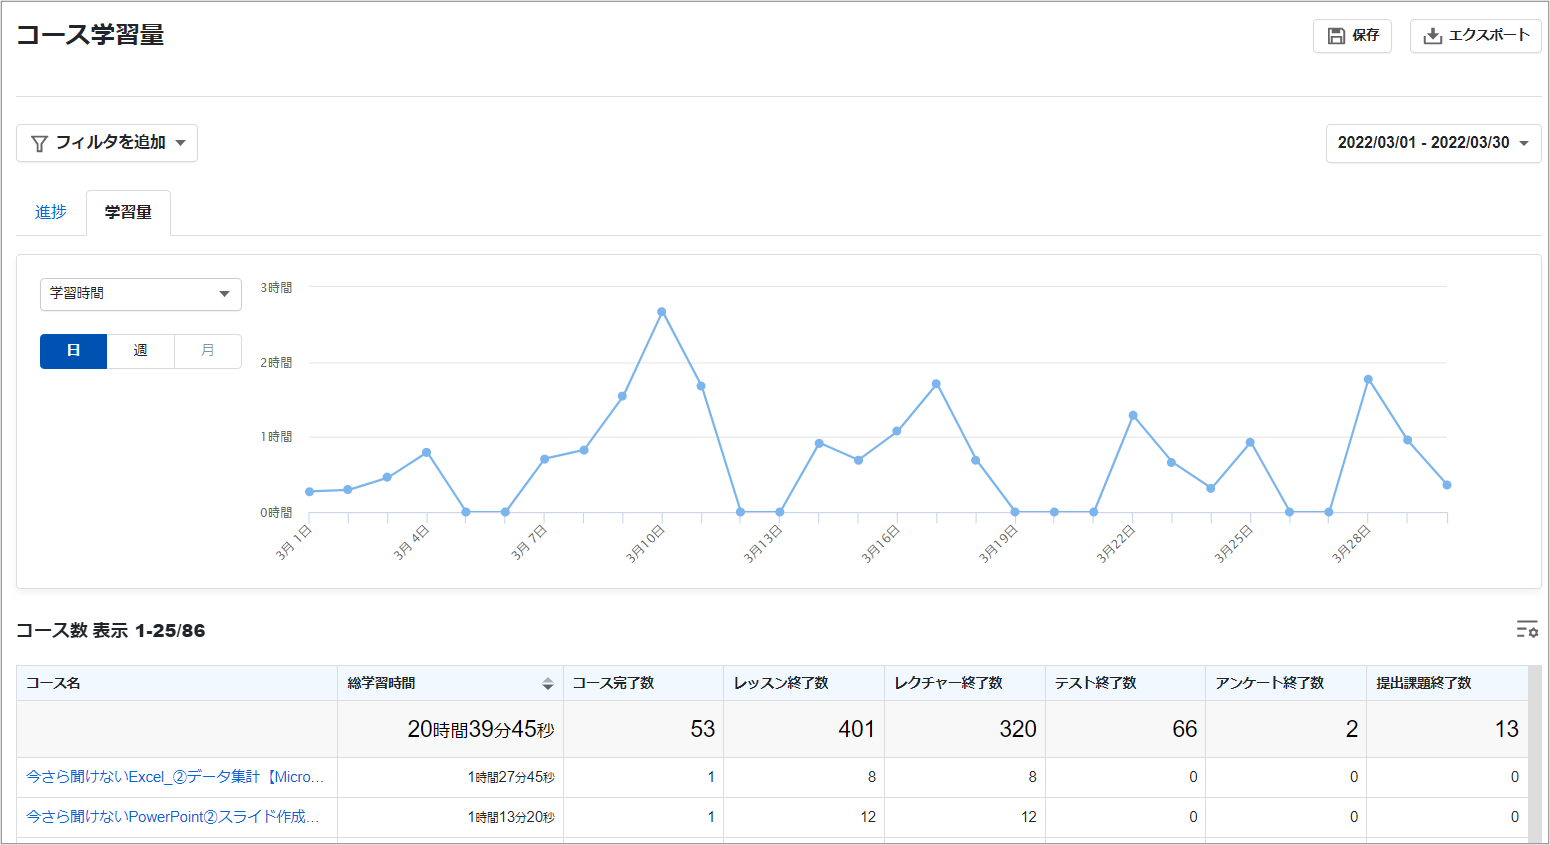Open the 学習時間 metric dropdown
The image size is (1550, 845).
[x=141, y=294]
